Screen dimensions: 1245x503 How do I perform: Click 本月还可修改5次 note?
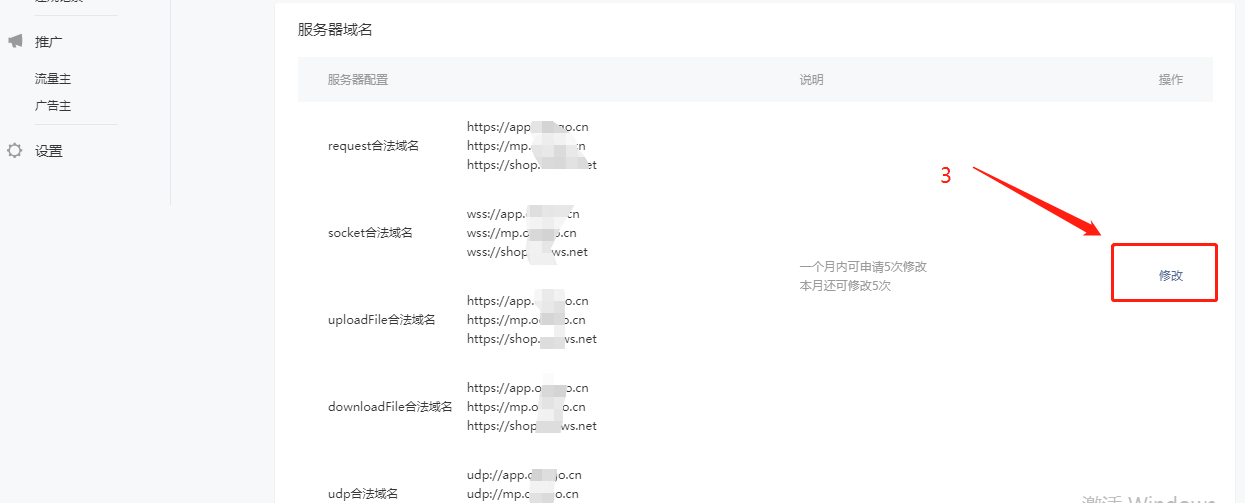point(845,285)
